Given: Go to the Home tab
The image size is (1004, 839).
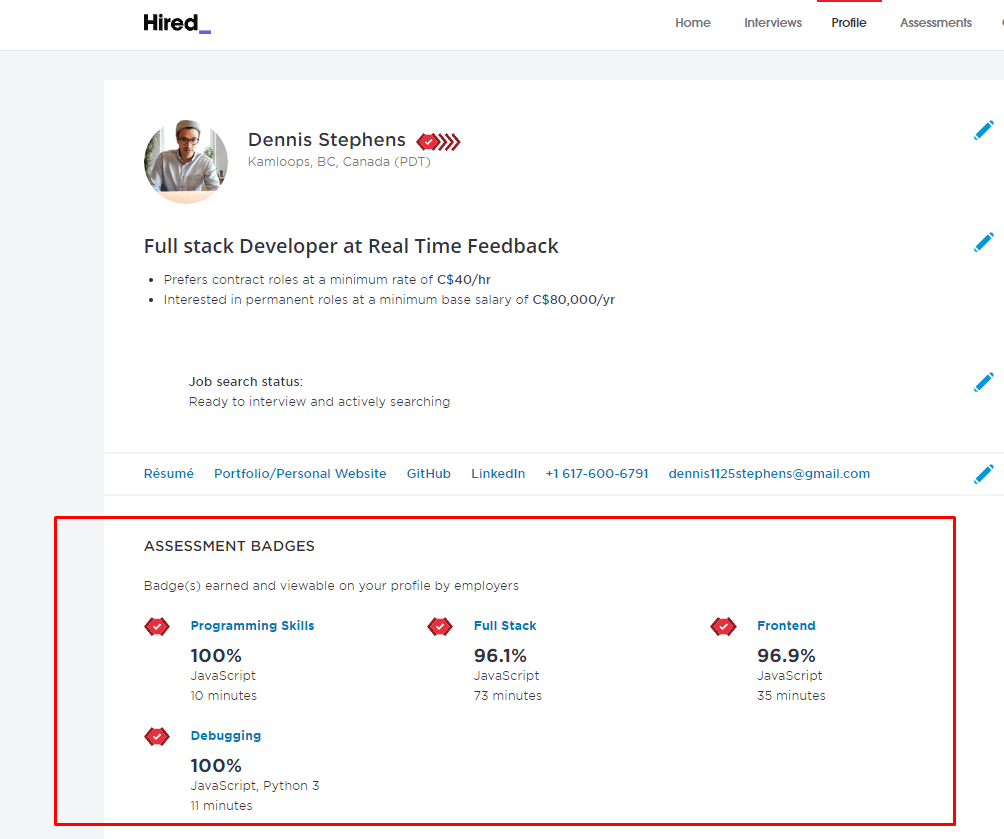Looking at the screenshot, I should coord(693,23).
